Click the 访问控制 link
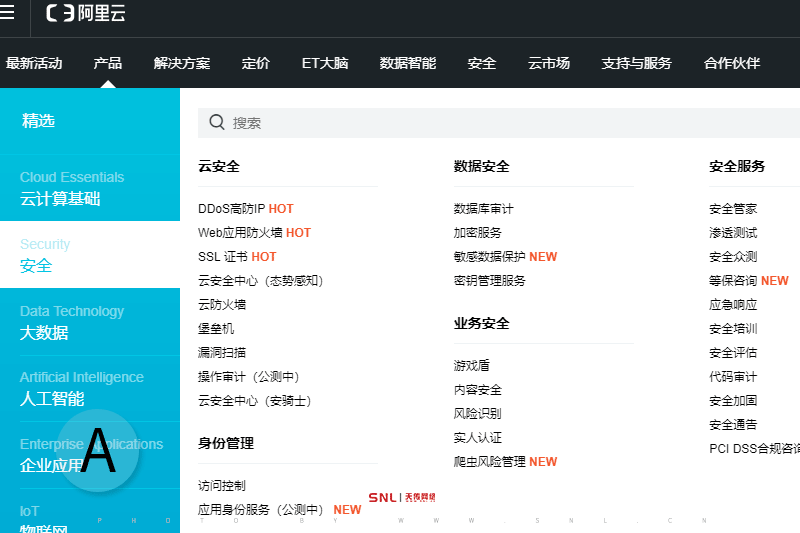 [x=222, y=486]
